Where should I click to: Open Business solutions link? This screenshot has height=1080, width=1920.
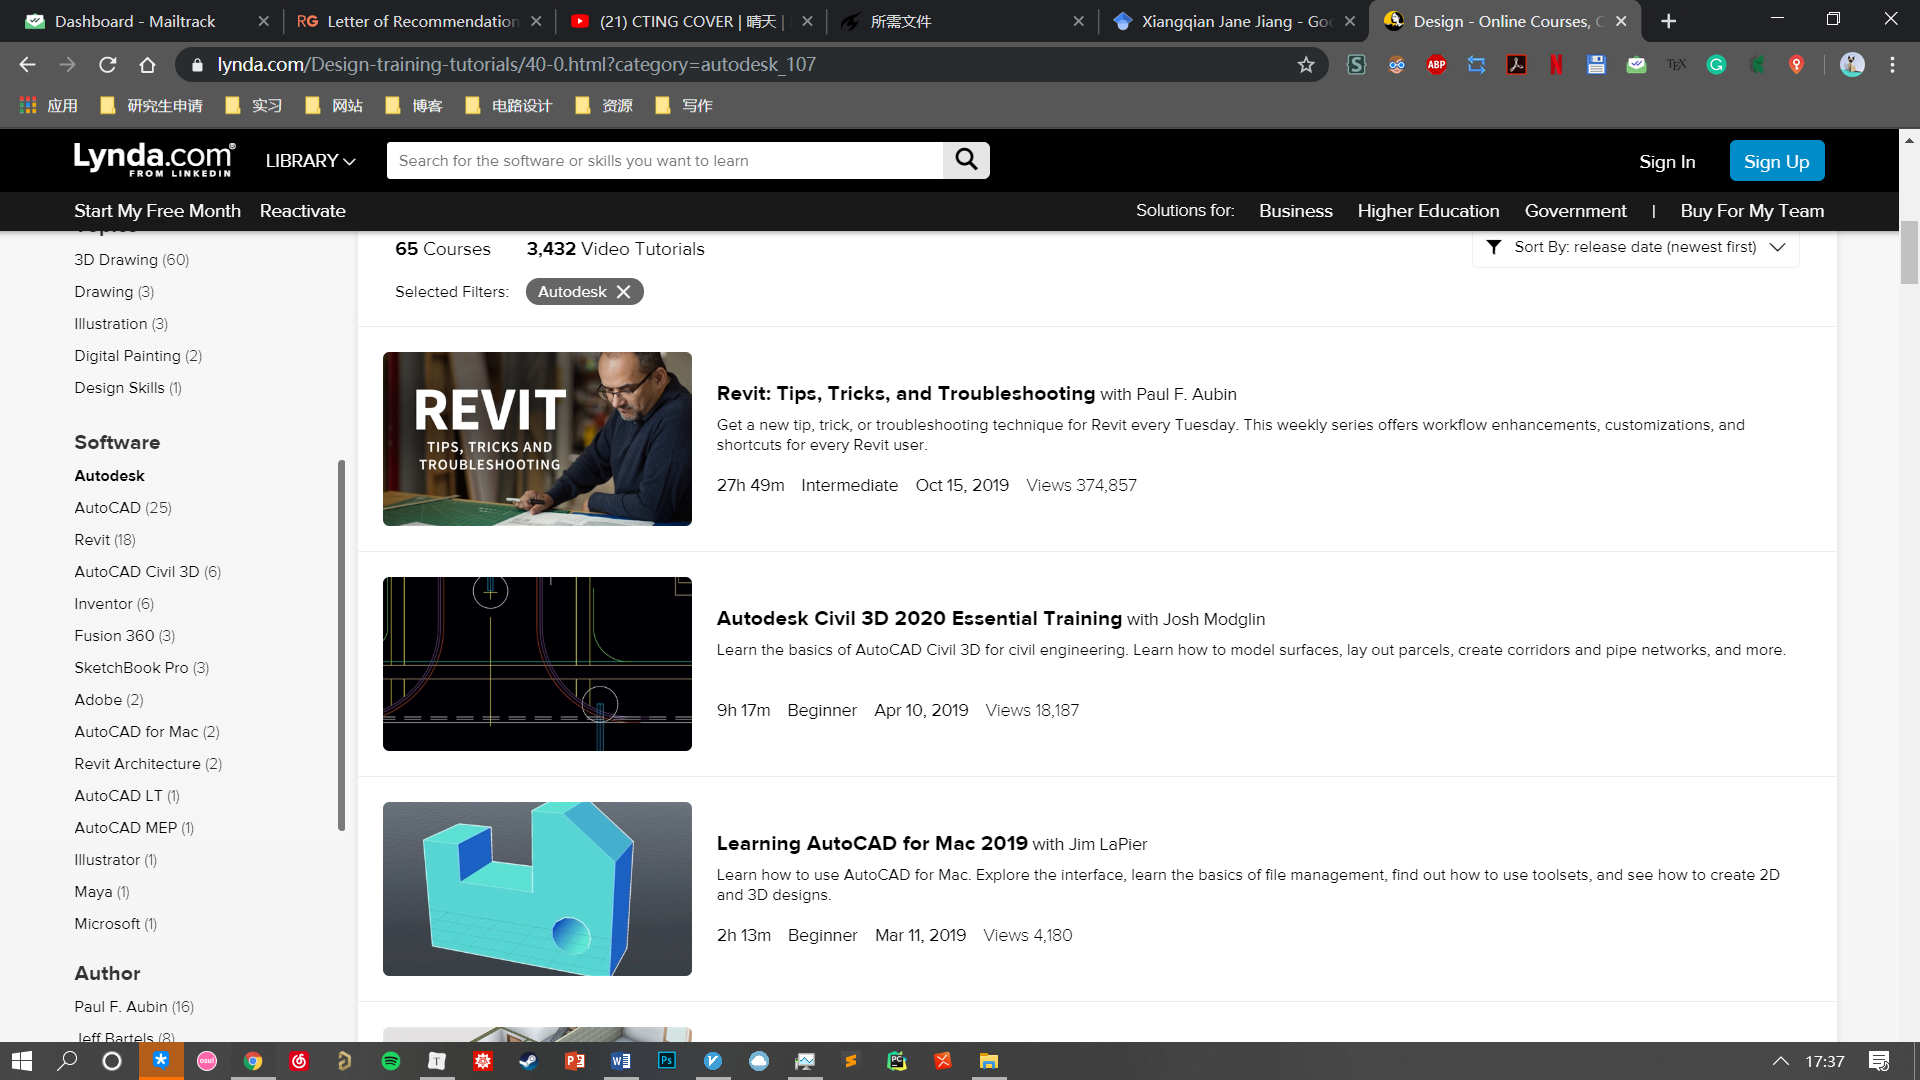[x=1295, y=211]
